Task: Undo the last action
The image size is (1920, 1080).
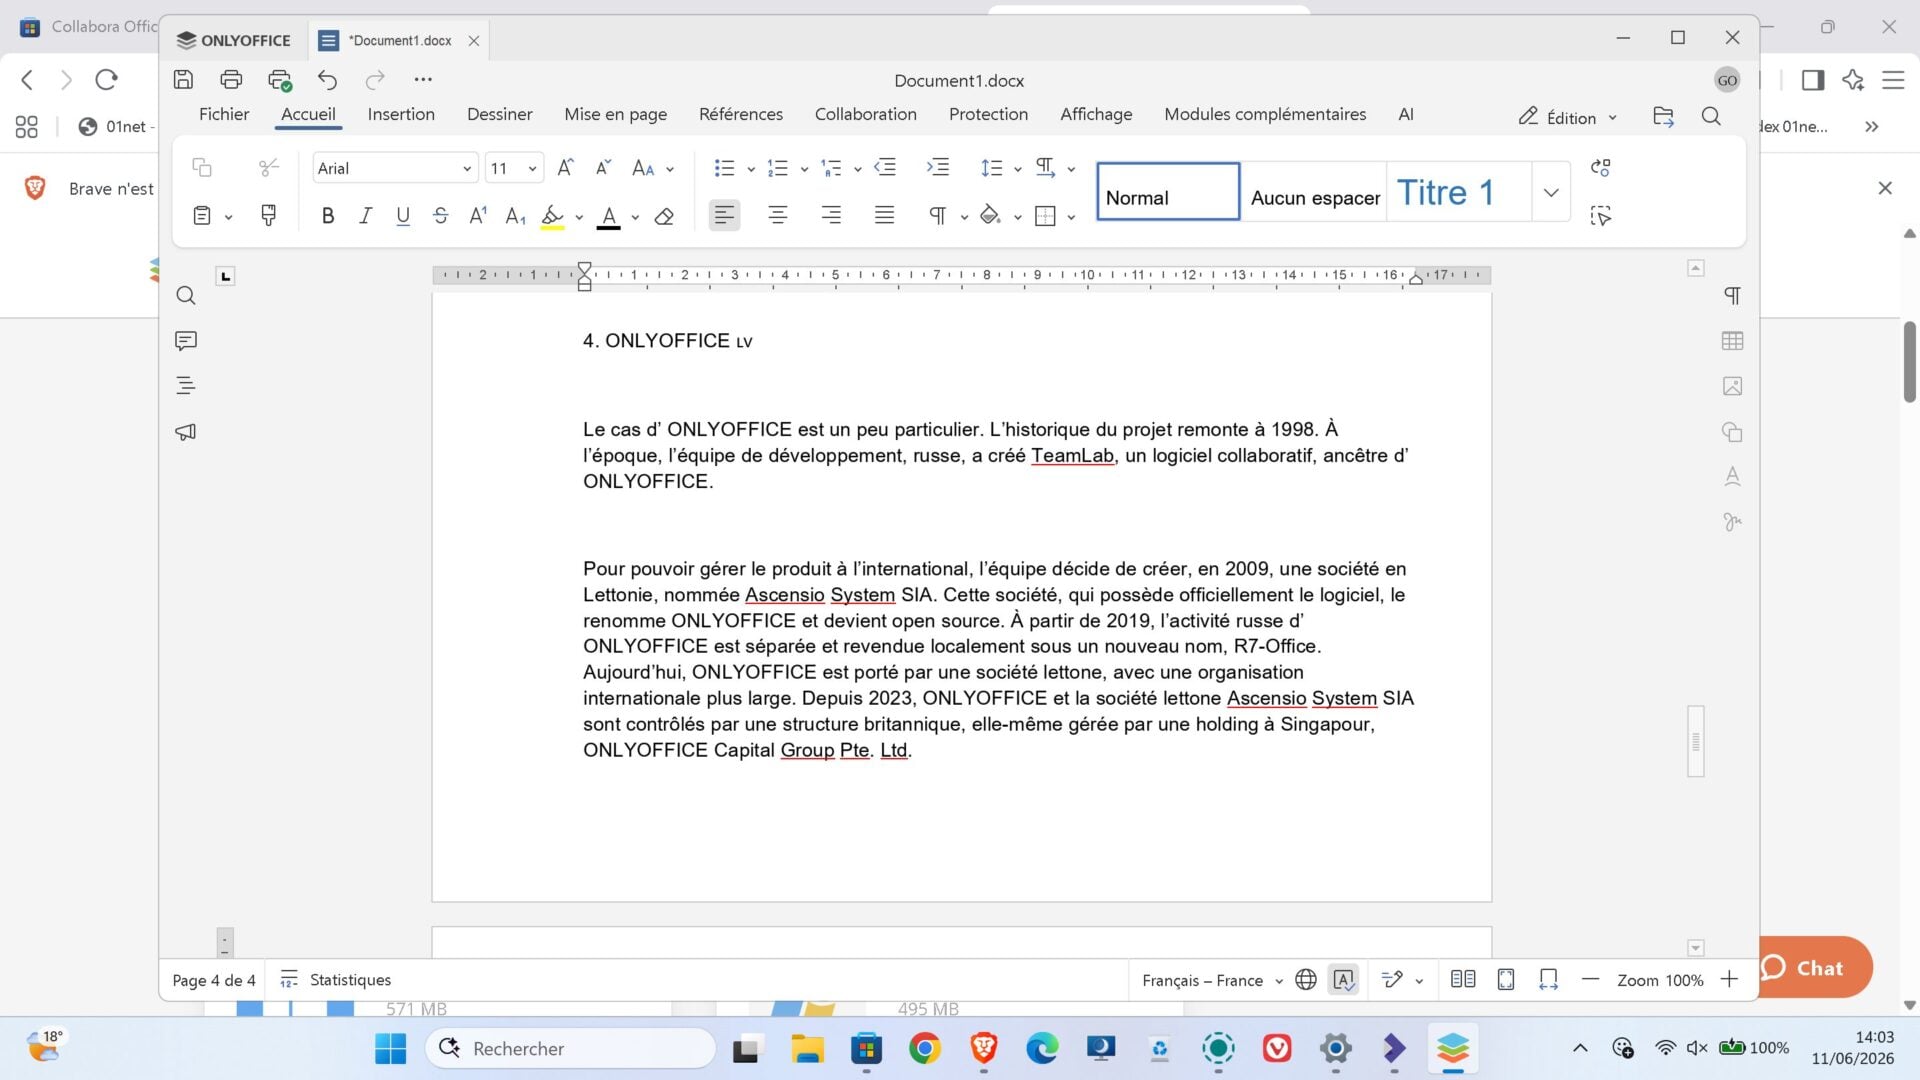Action: point(327,79)
